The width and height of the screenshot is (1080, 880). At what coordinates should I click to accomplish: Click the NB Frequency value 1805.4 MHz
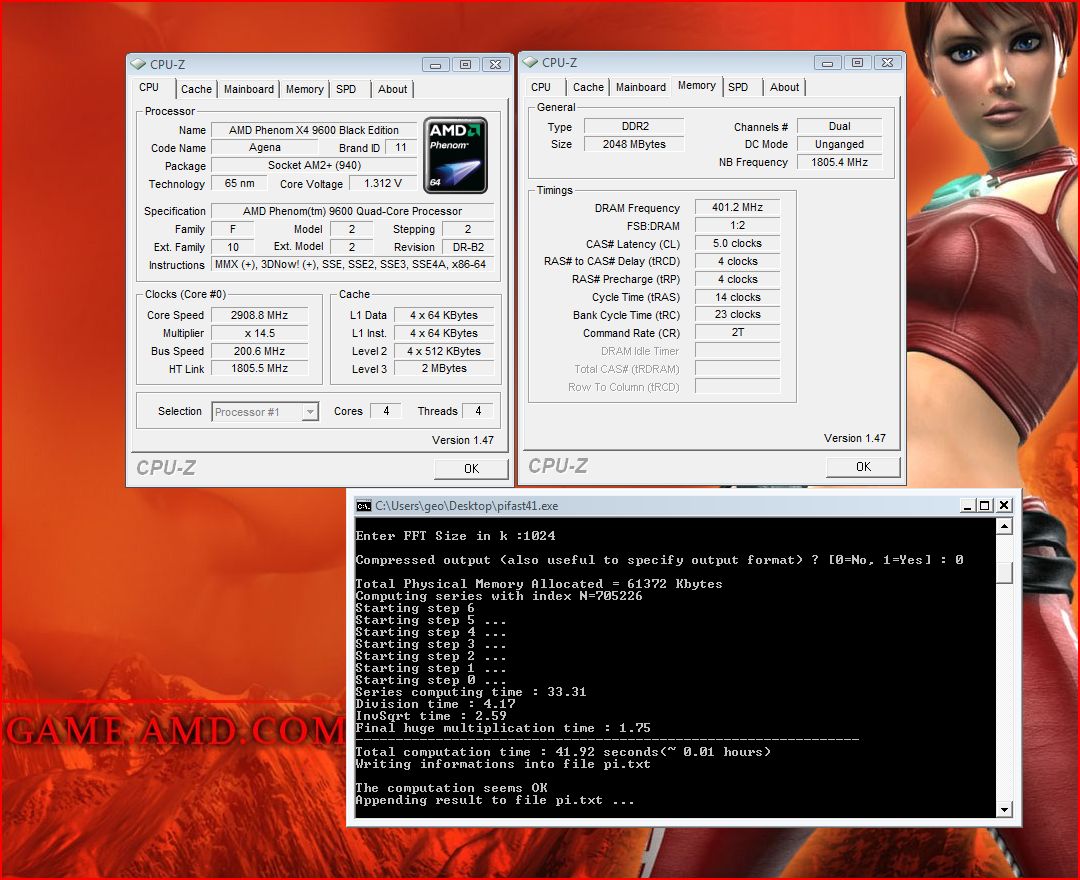(840, 163)
